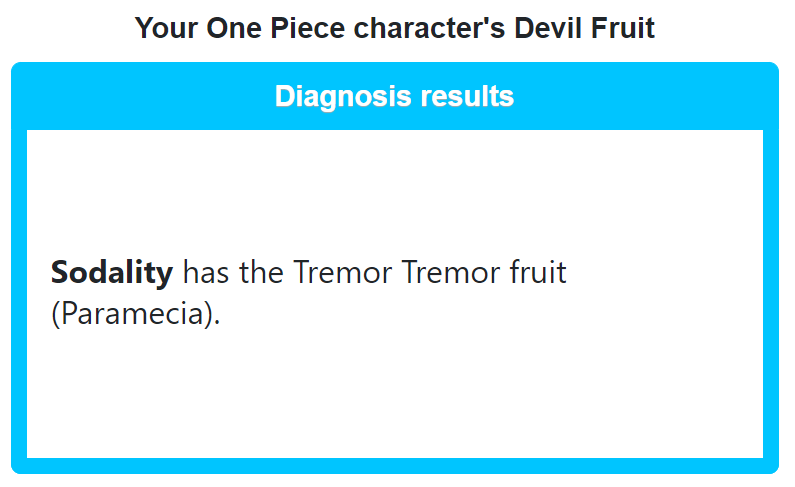Viewport: 795px width, 487px height.
Task: Click the word fruit in result text
Action: (538, 272)
